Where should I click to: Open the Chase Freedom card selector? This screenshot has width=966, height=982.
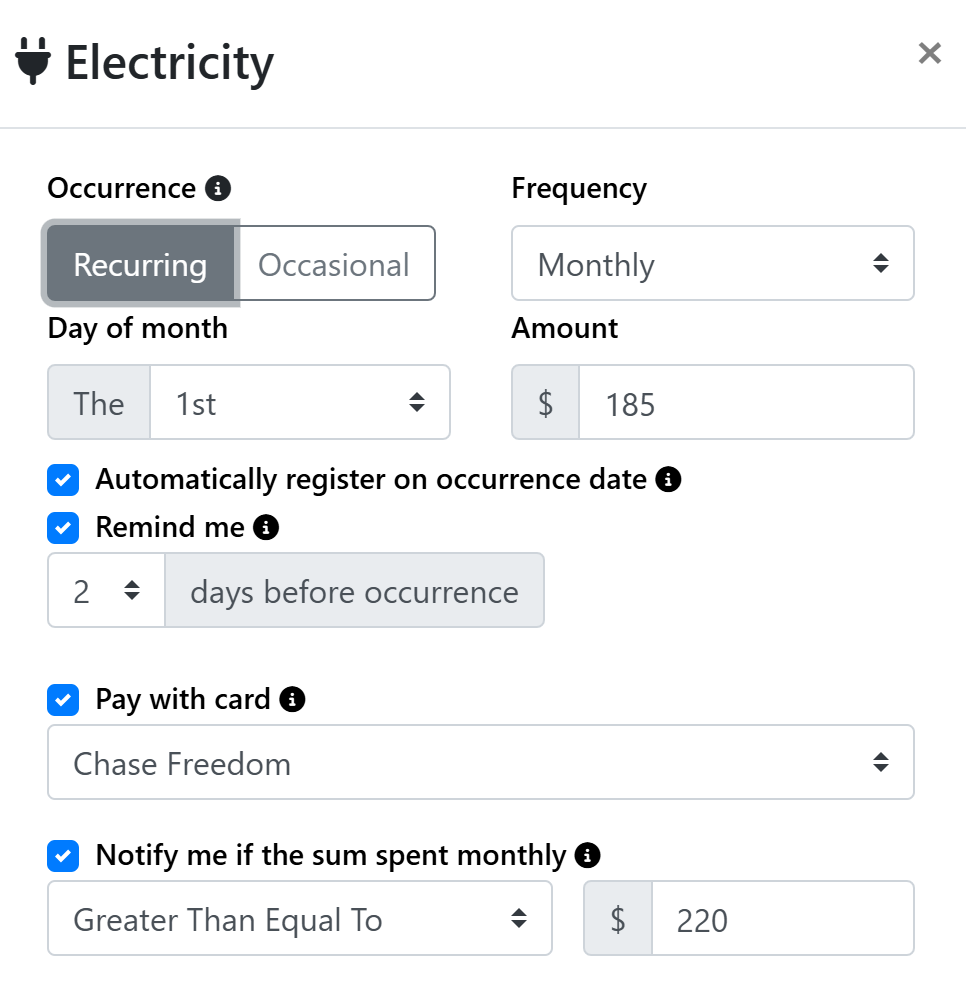[480, 762]
